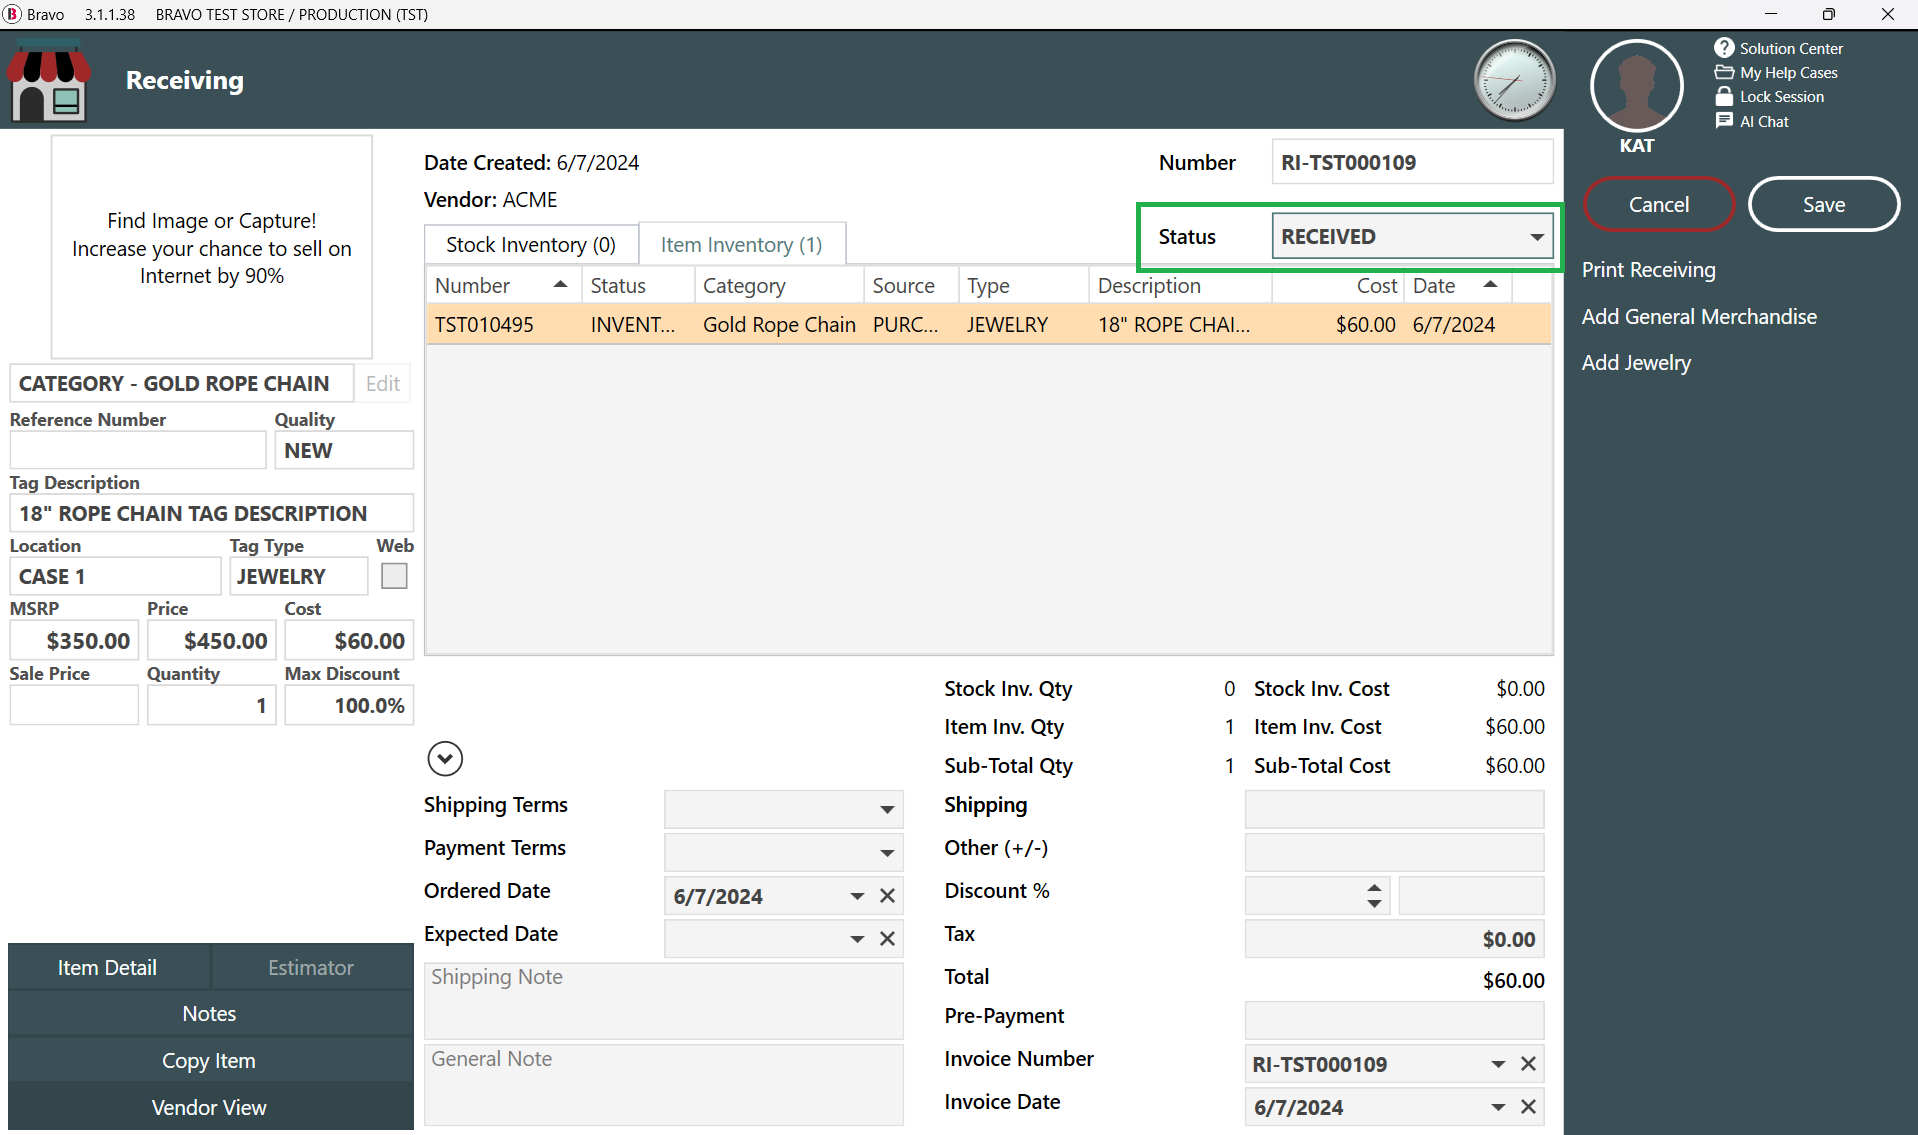Viewport: 1918px width, 1135px height.
Task: Lock the current session
Action: coord(1770,97)
